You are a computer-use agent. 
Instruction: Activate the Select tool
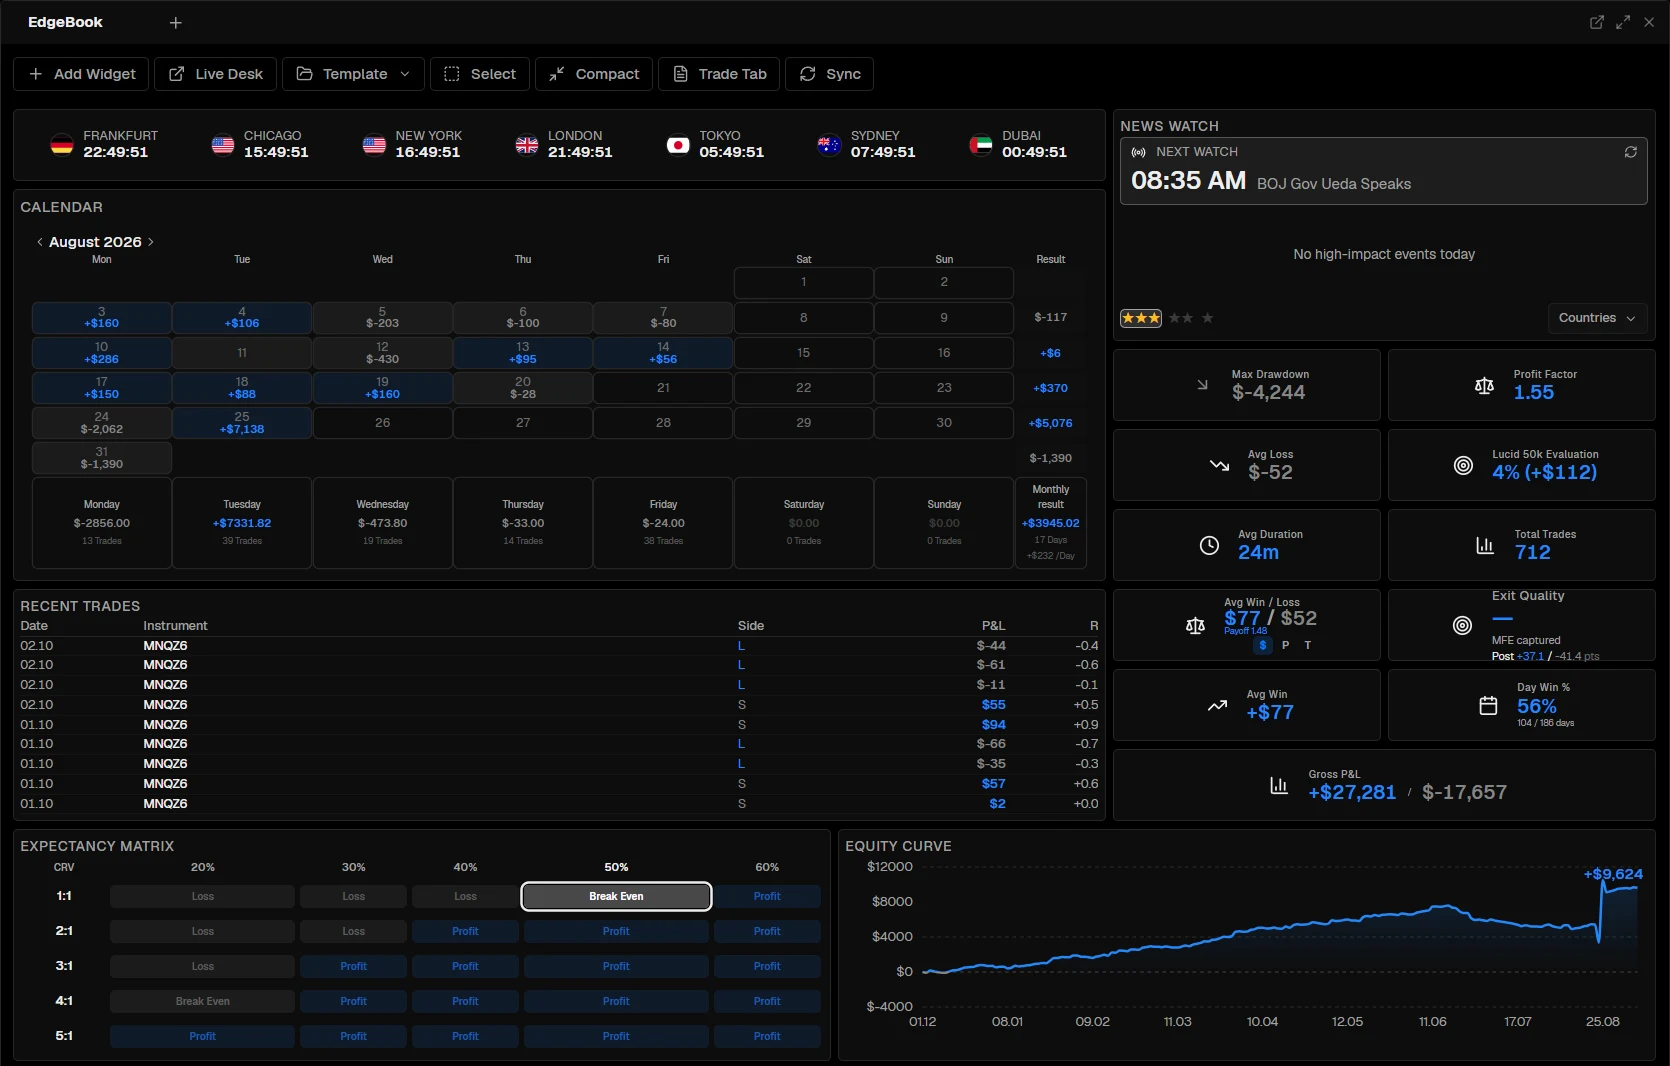point(480,74)
